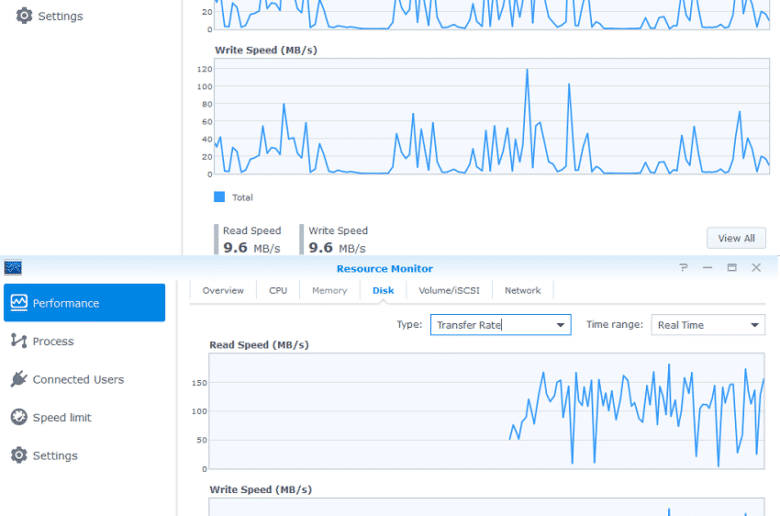
Task: Click the Performance chart icon in sidebar
Action: (x=19, y=303)
